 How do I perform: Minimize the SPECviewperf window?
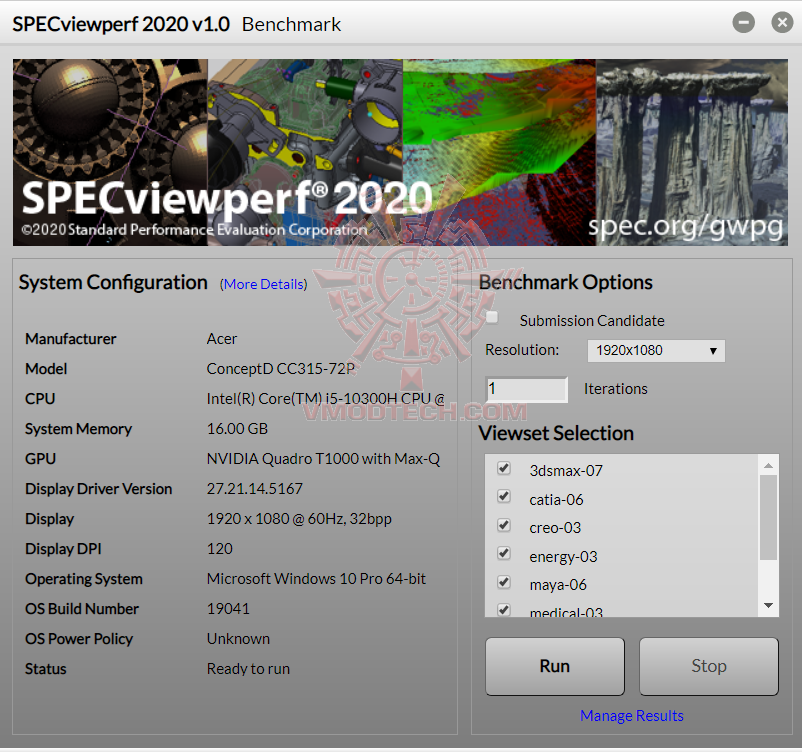point(741,21)
